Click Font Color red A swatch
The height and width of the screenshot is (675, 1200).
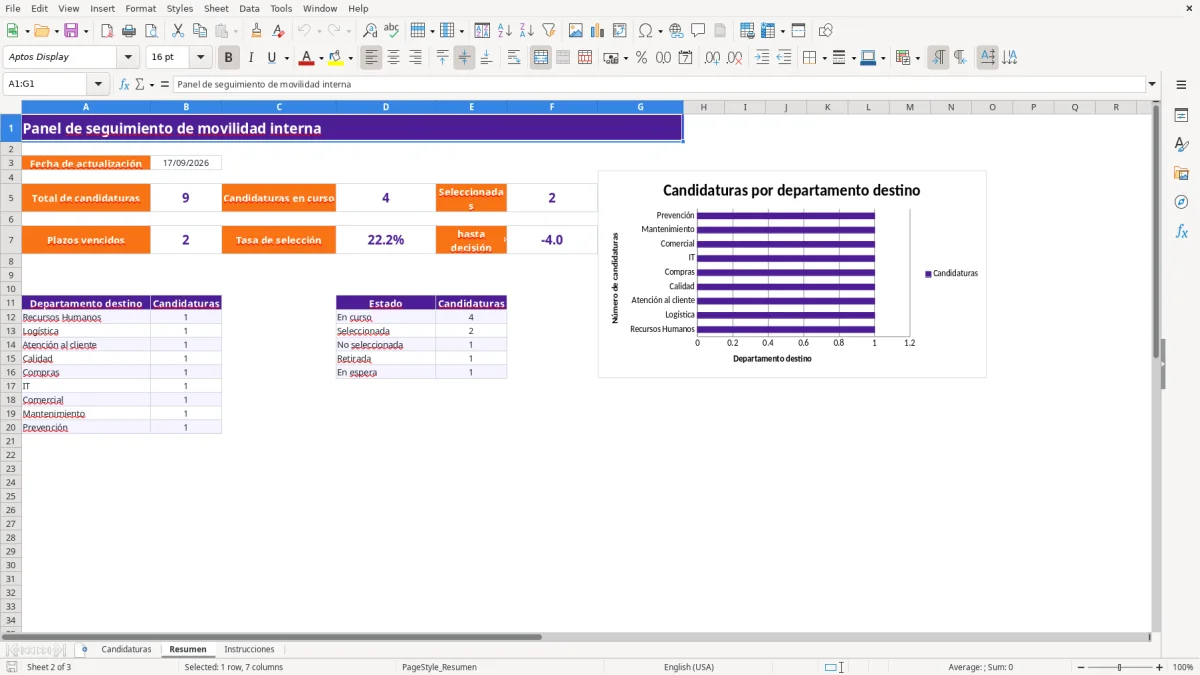coord(307,58)
